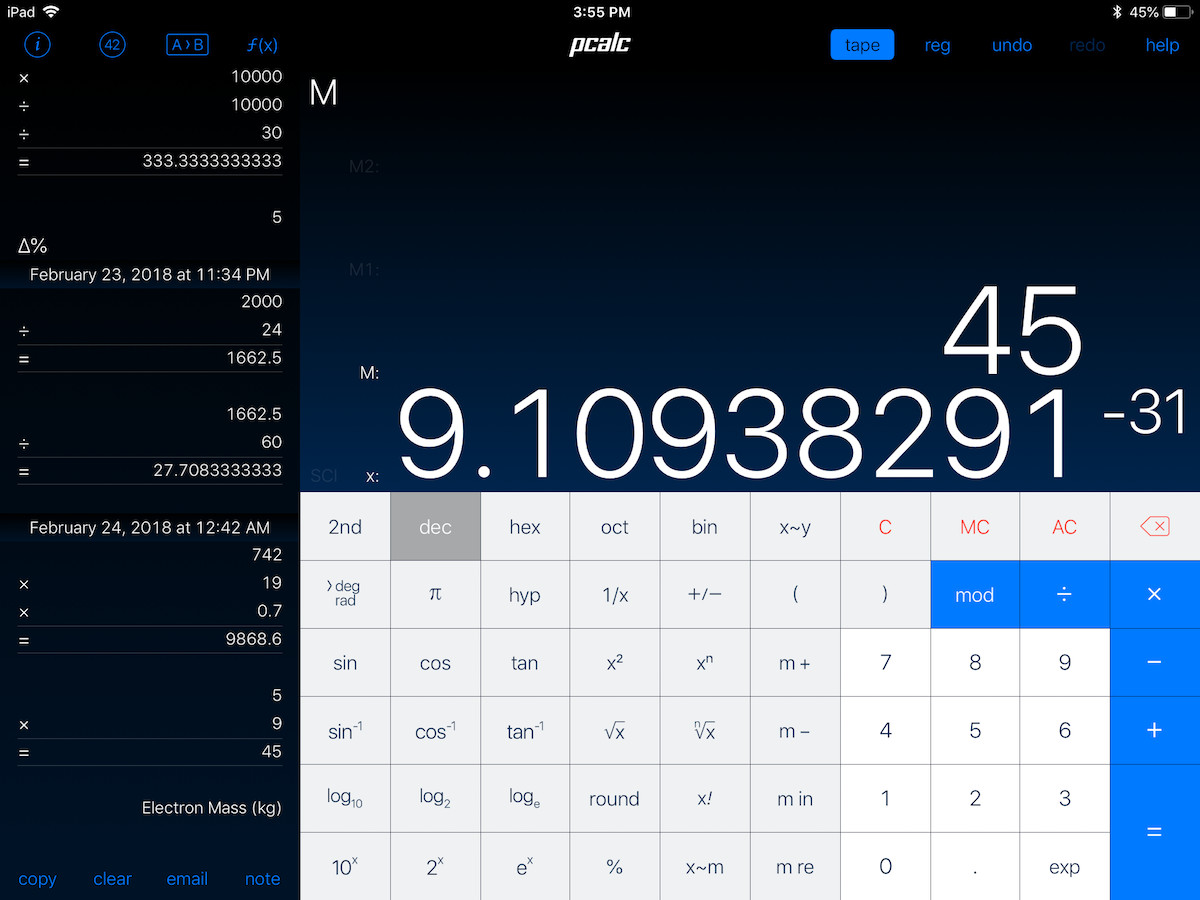Switch display to binary mode
Screen dimensions: 1200x900
click(x=705, y=526)
